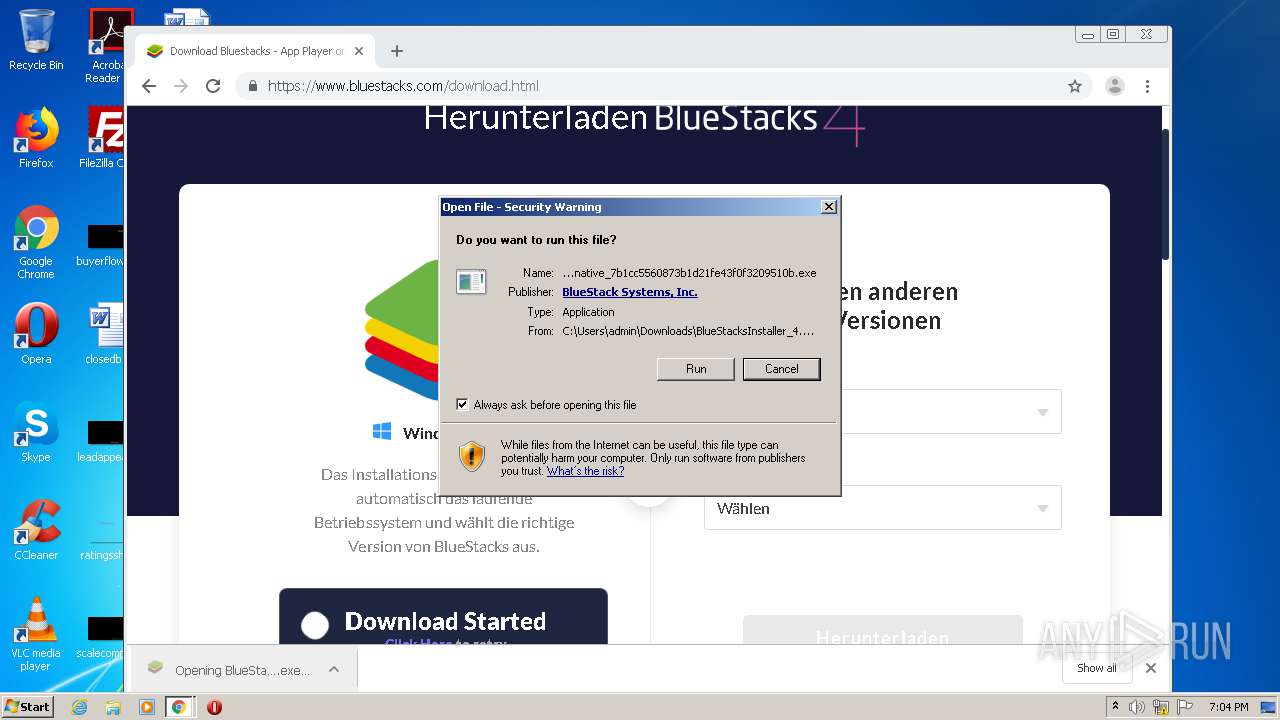Open the What's the risk? link
The image size is (1280, 720).
tap(585, 471)
